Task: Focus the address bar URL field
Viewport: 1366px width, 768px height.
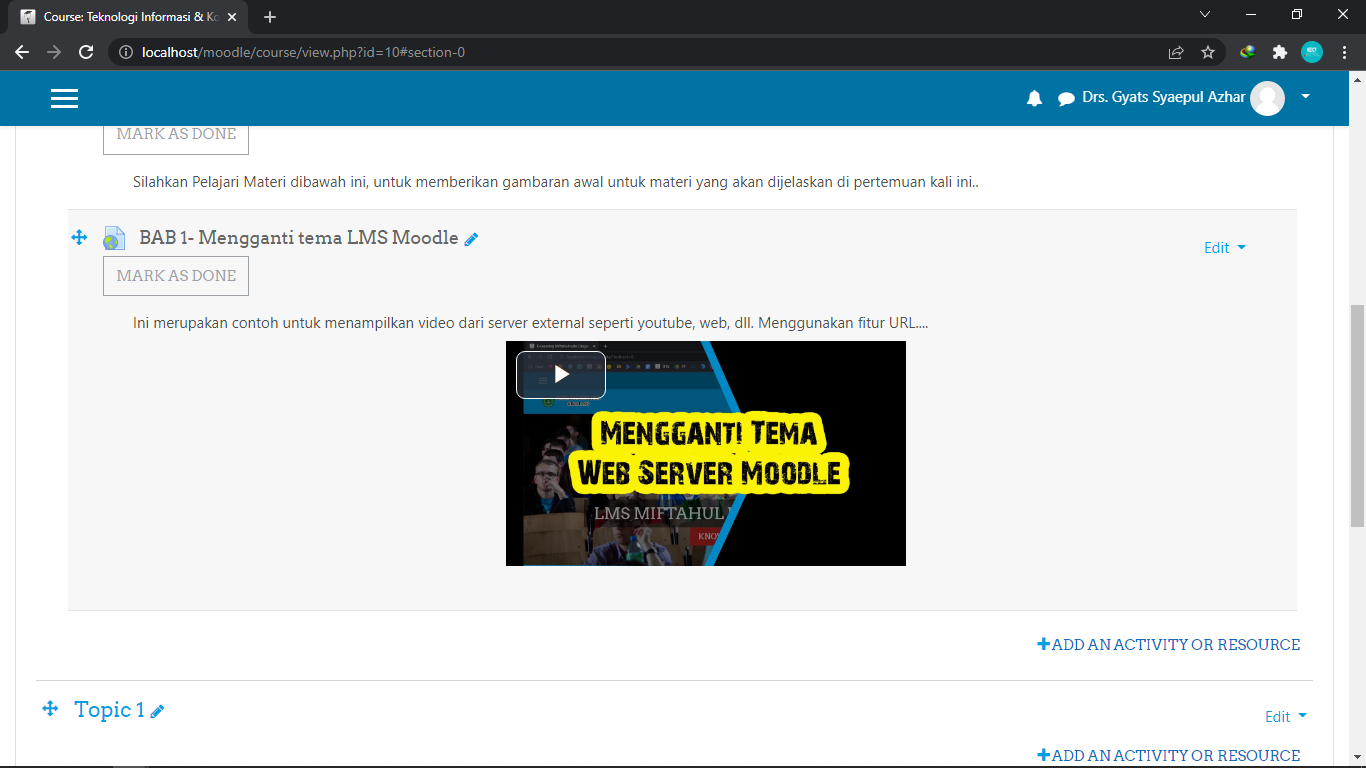Action: click(640, 52)
